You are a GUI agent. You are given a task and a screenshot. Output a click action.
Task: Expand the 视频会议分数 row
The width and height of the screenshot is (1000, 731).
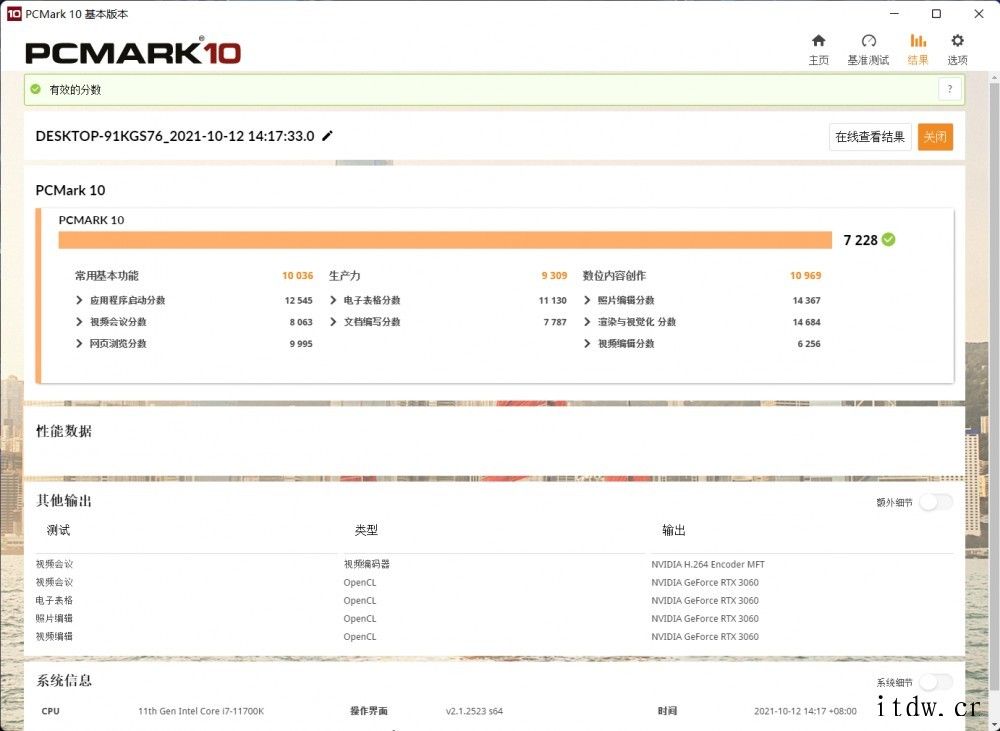coord(80,322)
